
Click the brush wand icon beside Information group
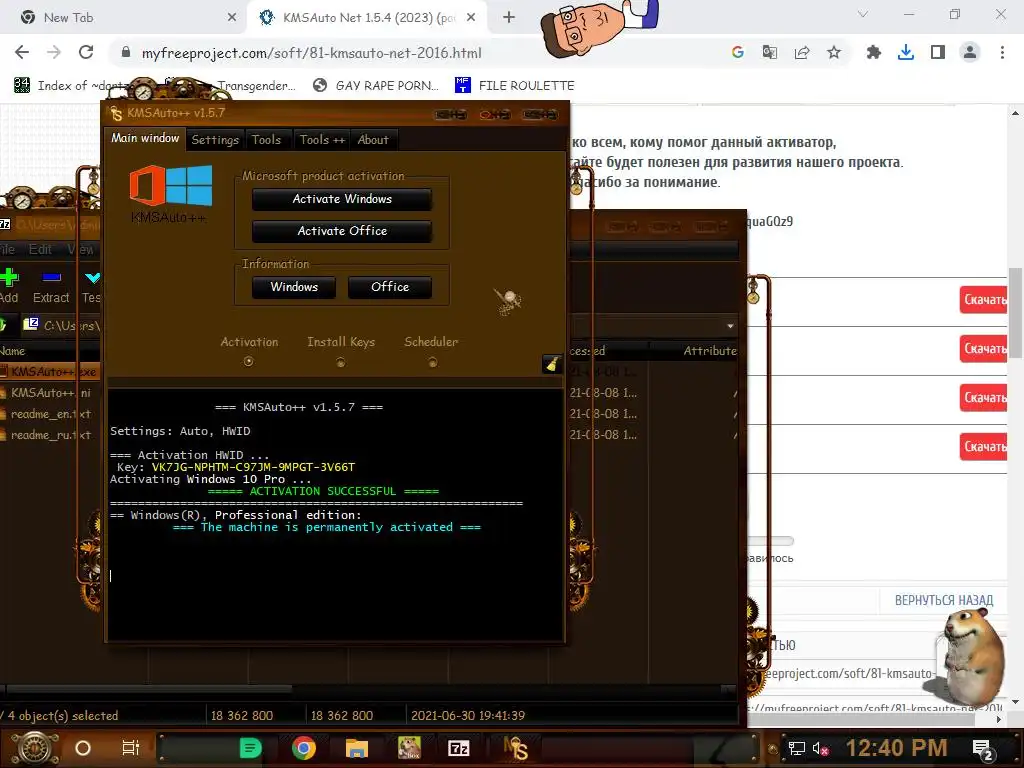click(x=507, y=301)
